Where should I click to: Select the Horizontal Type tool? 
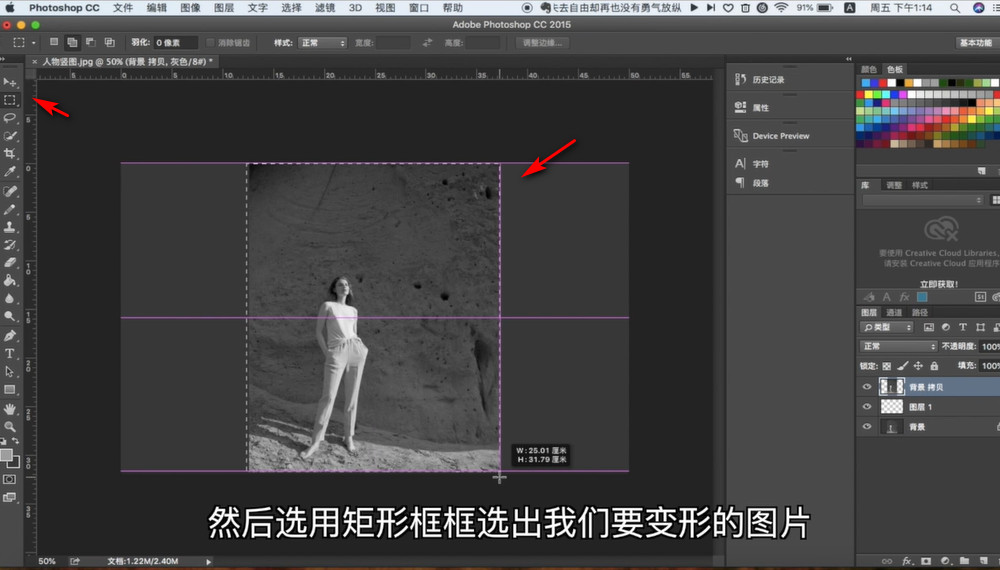click(10, 354)
